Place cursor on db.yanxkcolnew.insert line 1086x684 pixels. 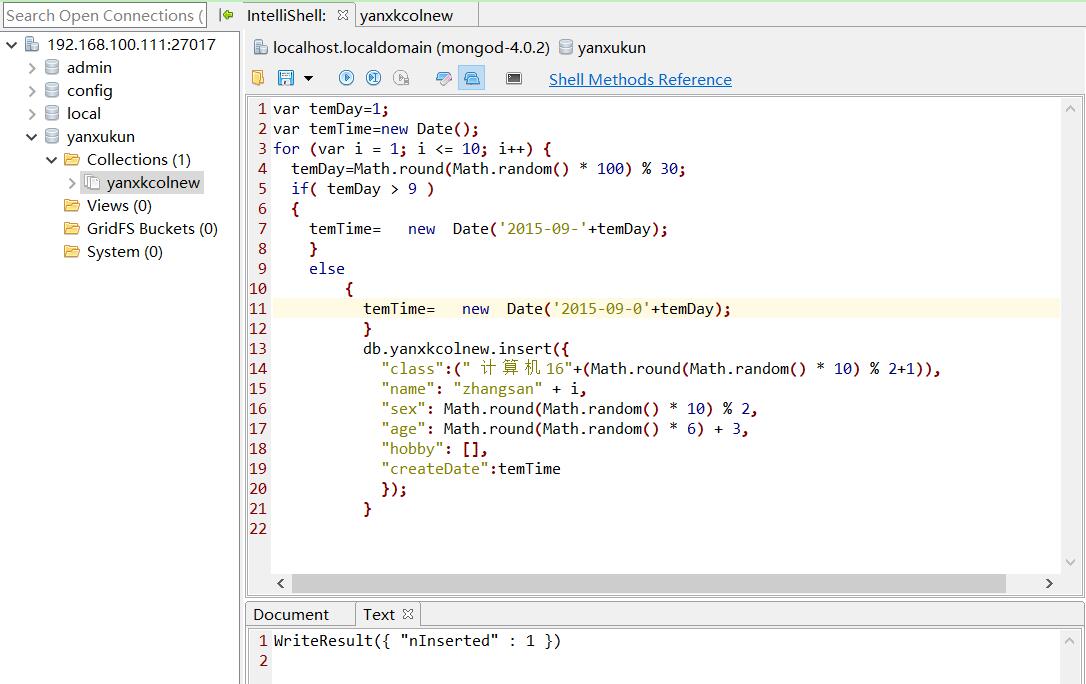pos(466,349)
